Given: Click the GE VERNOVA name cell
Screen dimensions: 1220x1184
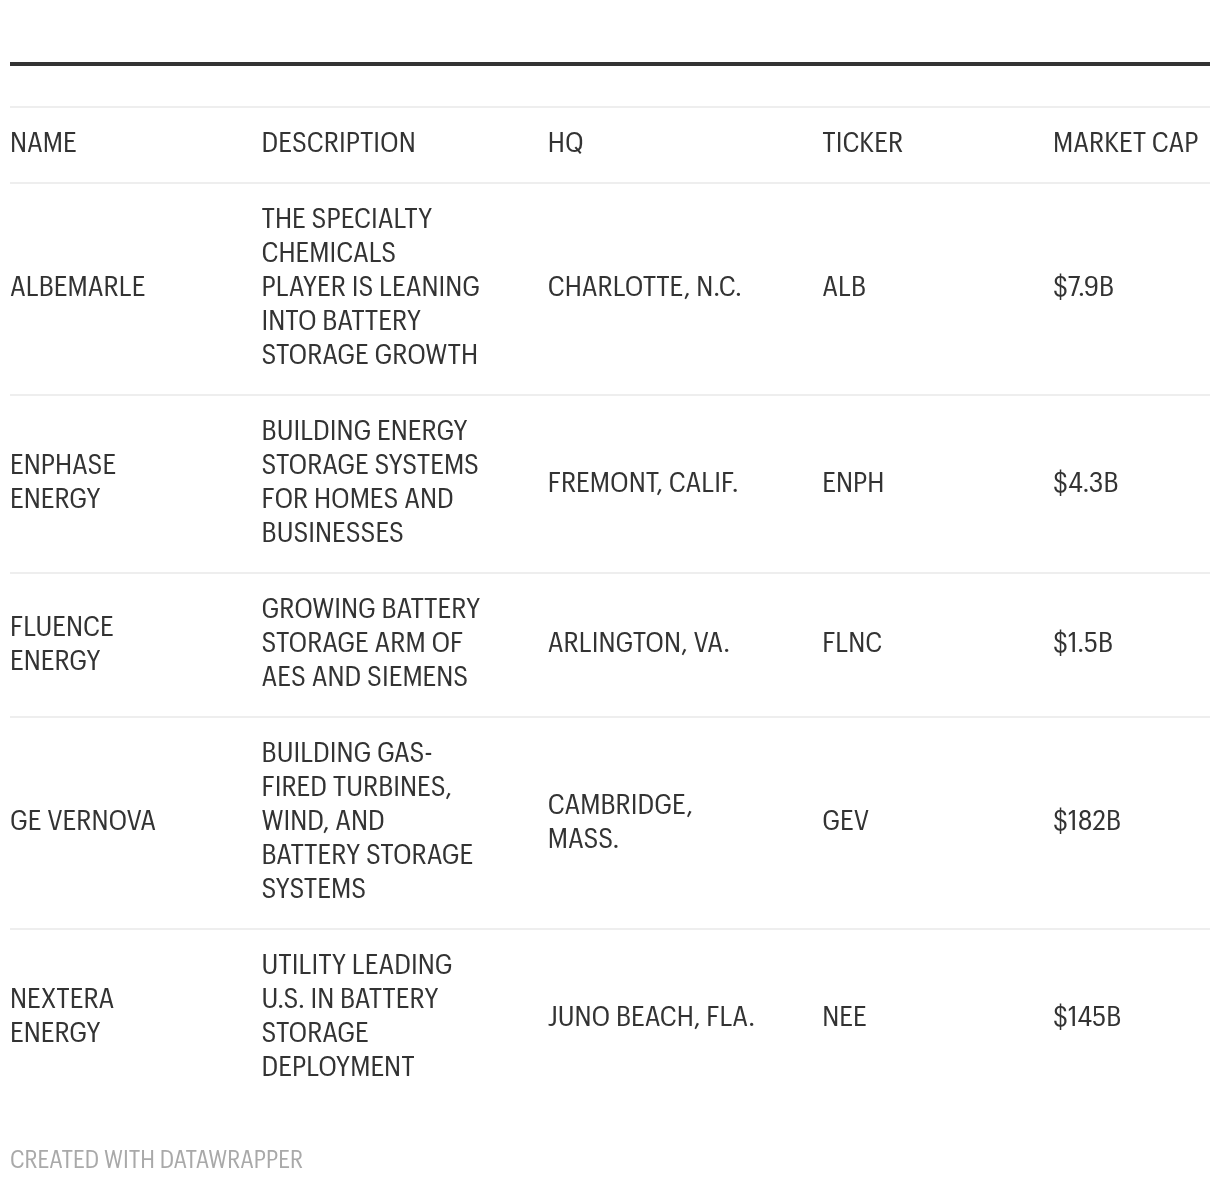Looking at the screenshot, I should (83, 820).
